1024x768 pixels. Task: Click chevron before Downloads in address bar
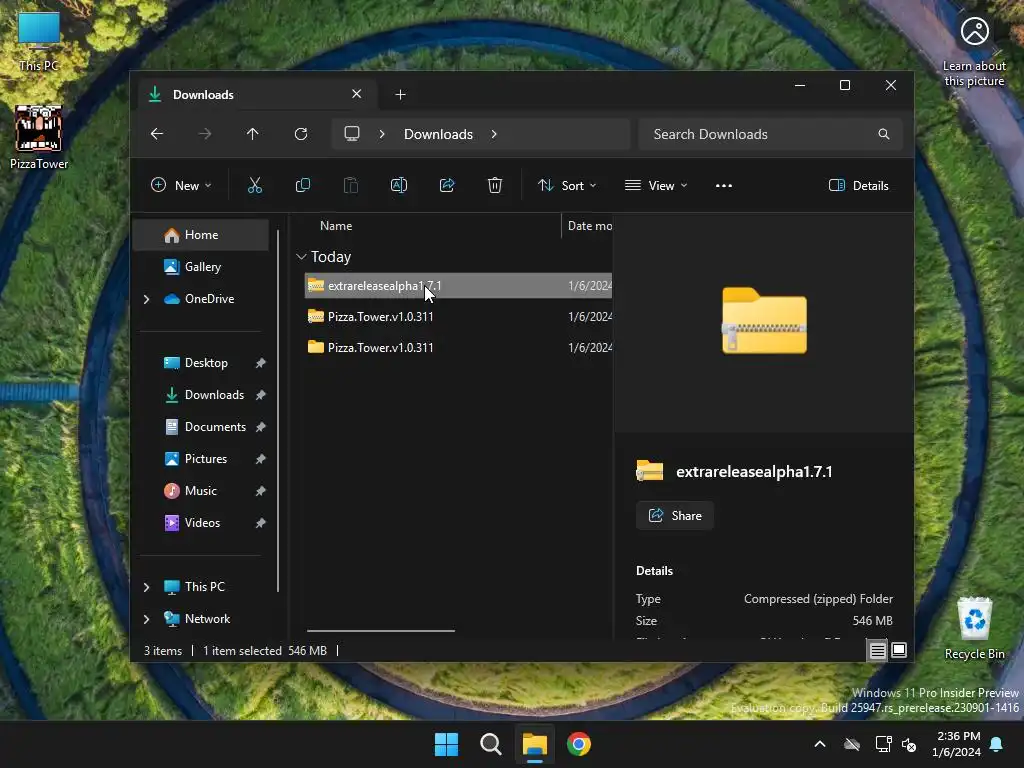click(382, 134)
